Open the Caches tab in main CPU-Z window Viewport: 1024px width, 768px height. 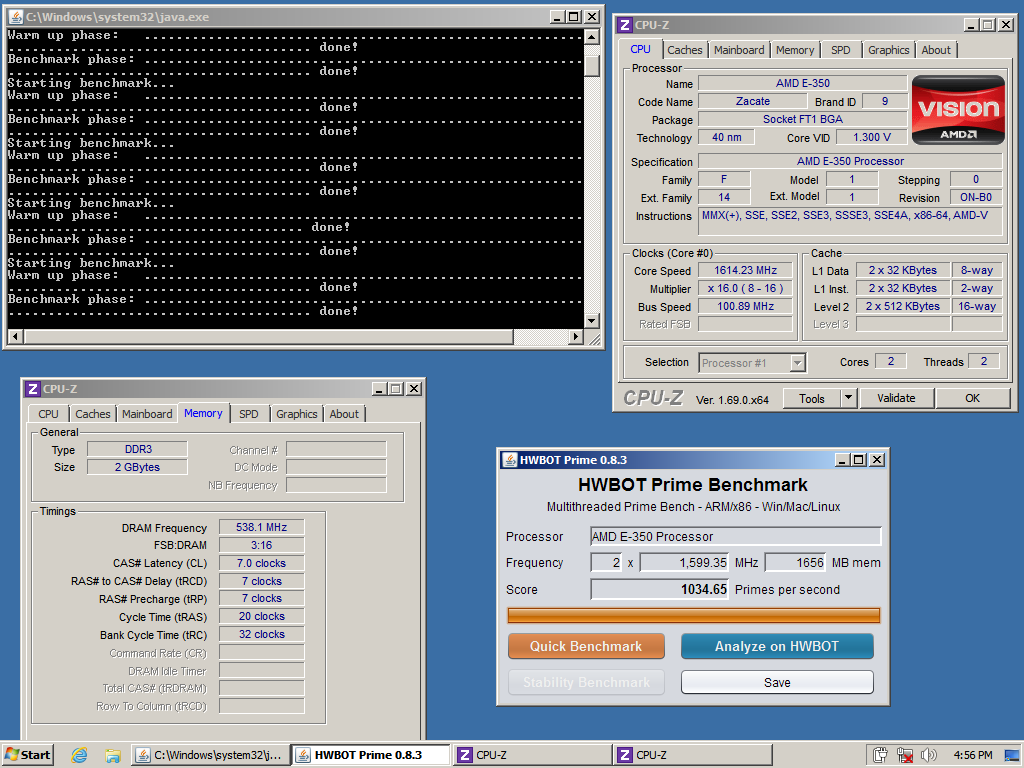(684, 50)
